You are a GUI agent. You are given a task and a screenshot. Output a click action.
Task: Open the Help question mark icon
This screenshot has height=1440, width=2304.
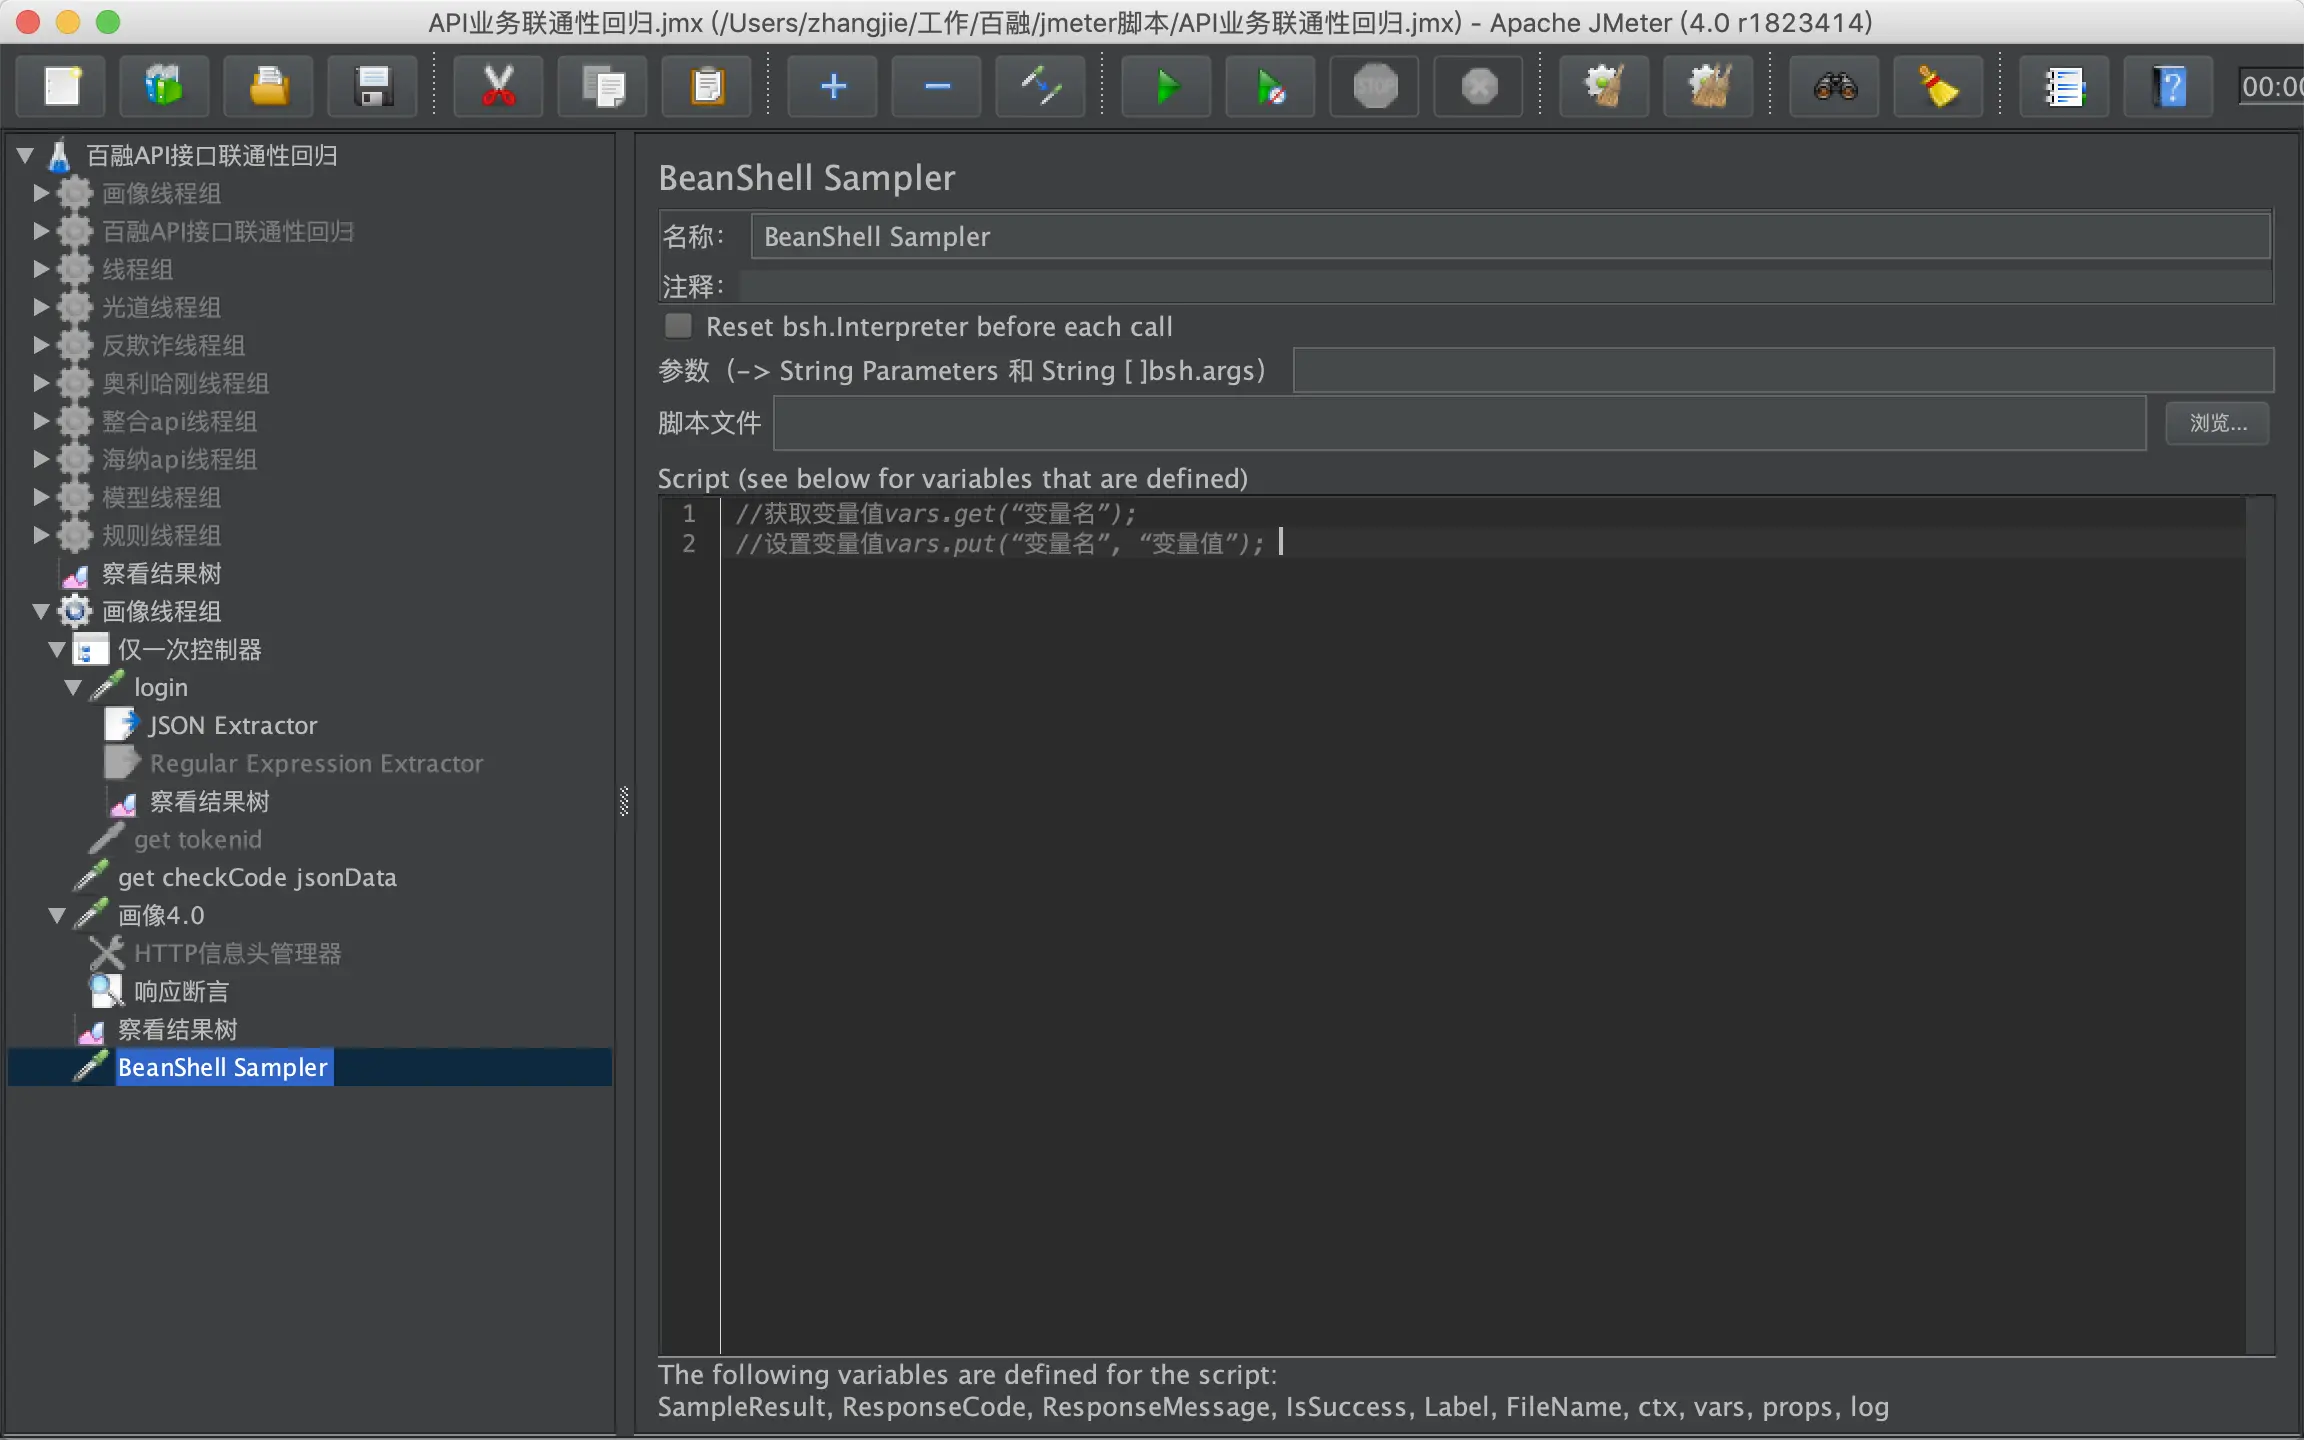tap(2168, 87)
